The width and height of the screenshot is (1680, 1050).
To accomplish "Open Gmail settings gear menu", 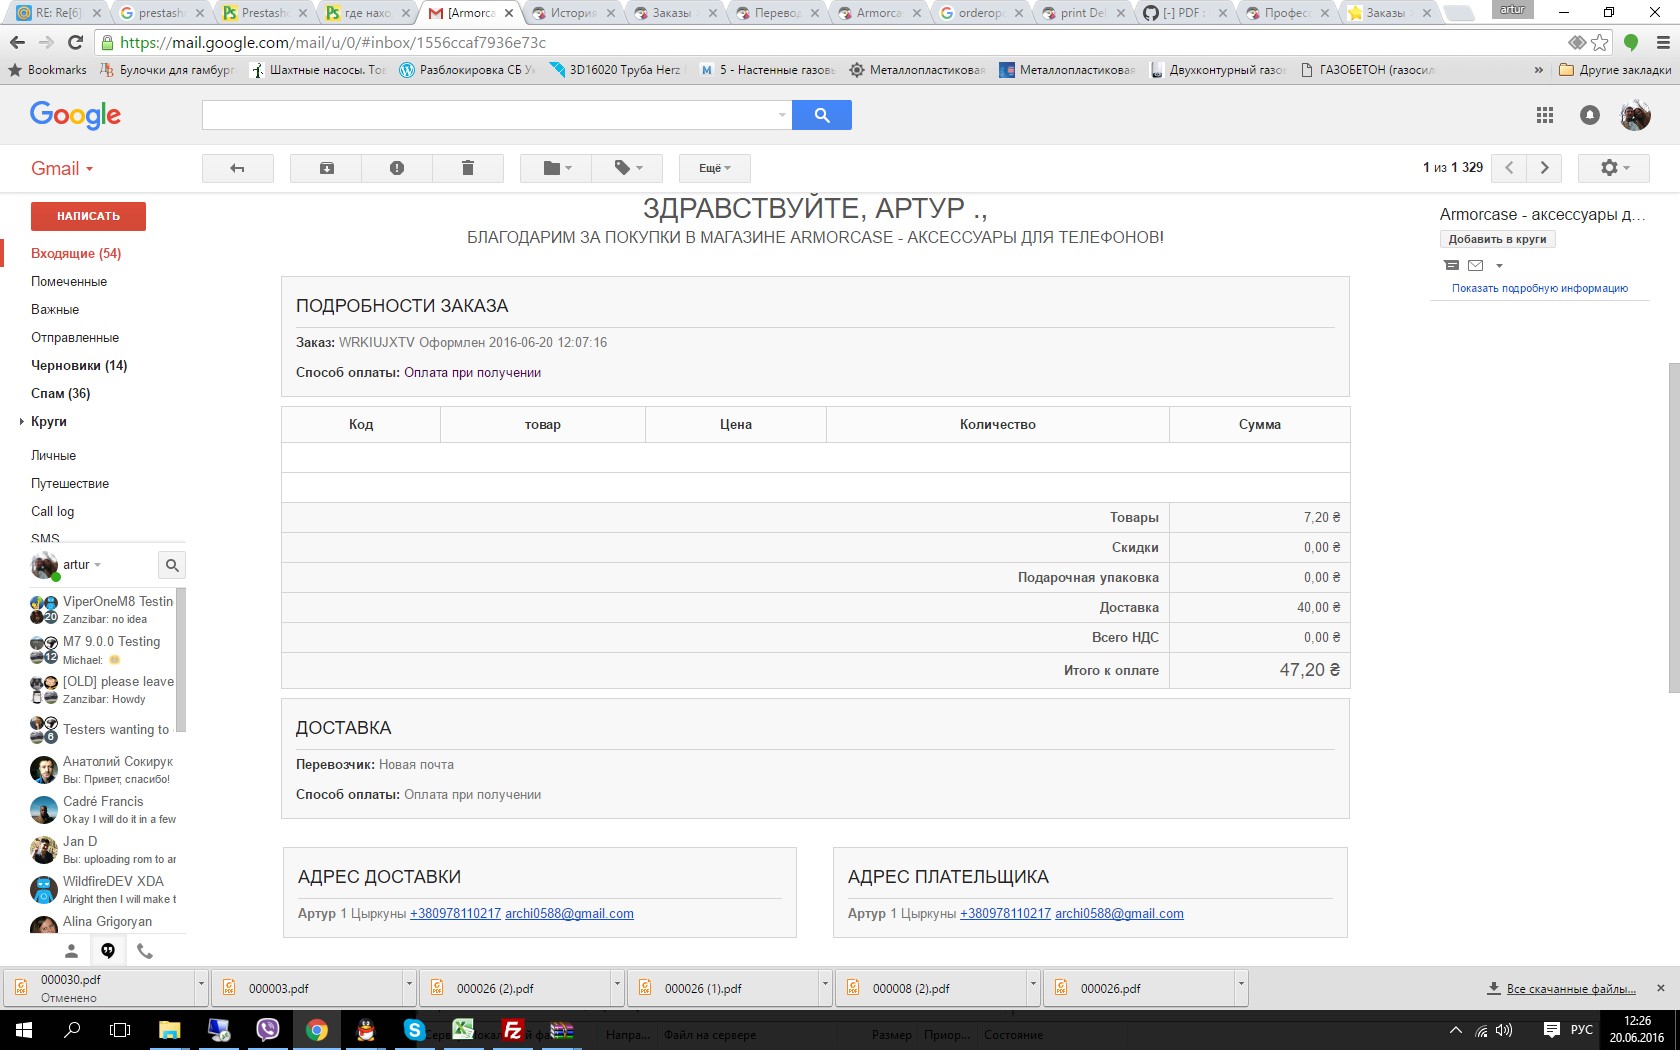I will [x=1613, y=168].
